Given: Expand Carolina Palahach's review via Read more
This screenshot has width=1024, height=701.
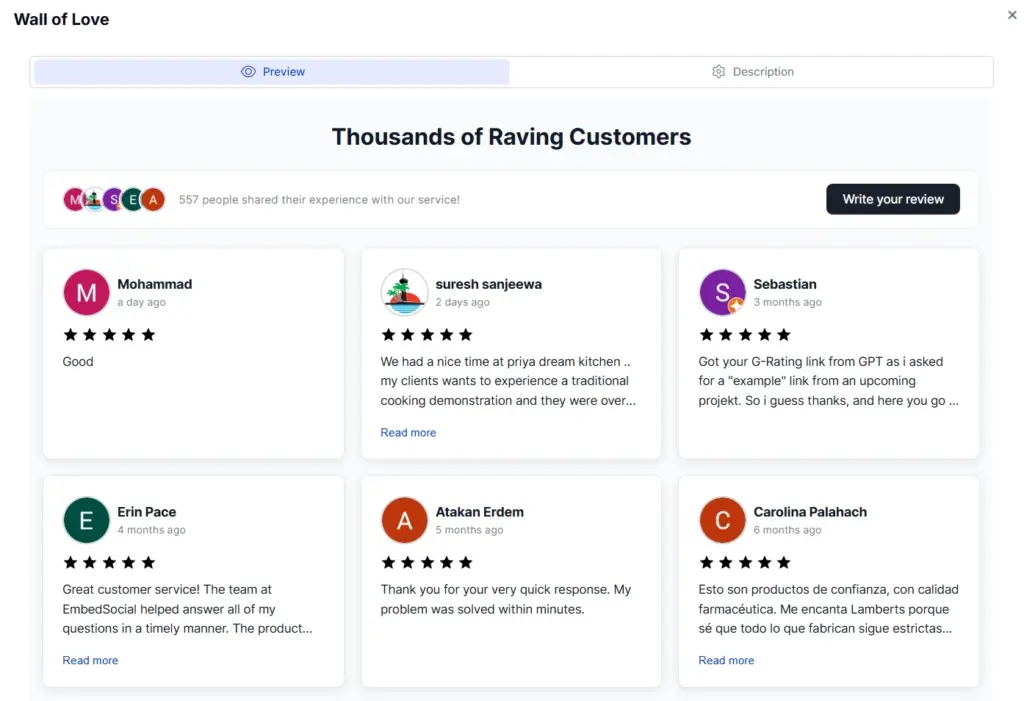Looking at the screenshot, I should pyautogui.click(x=726, y=661).
